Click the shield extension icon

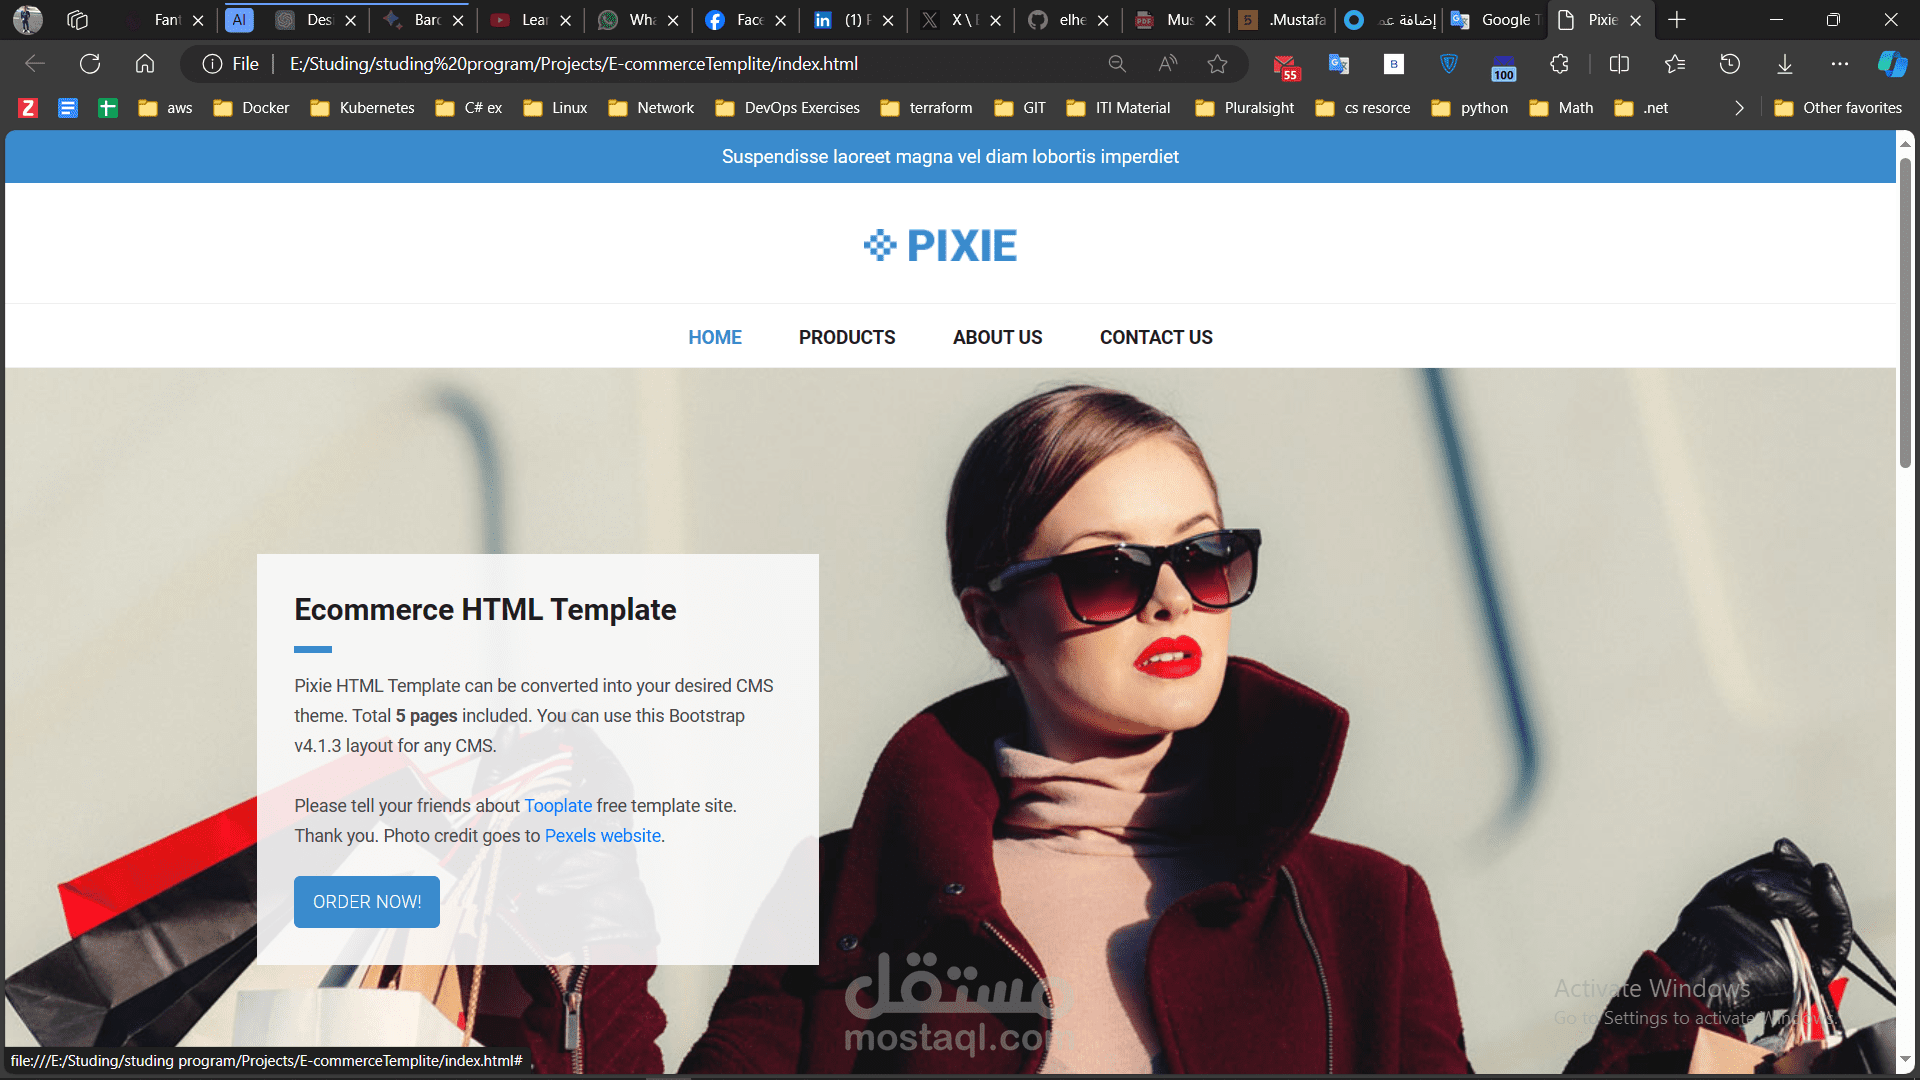click(x=1448, y=64)
